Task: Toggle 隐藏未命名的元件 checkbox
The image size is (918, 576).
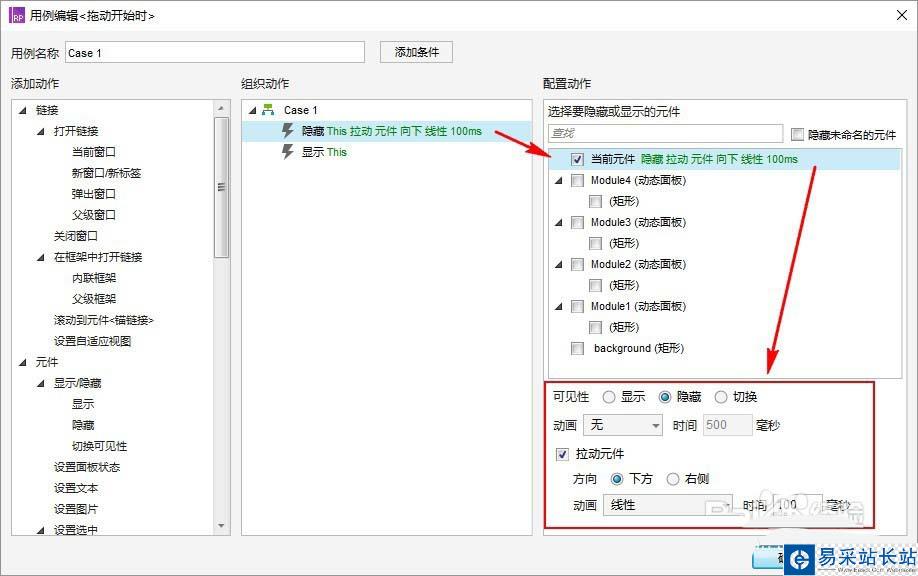Action: 797,135
